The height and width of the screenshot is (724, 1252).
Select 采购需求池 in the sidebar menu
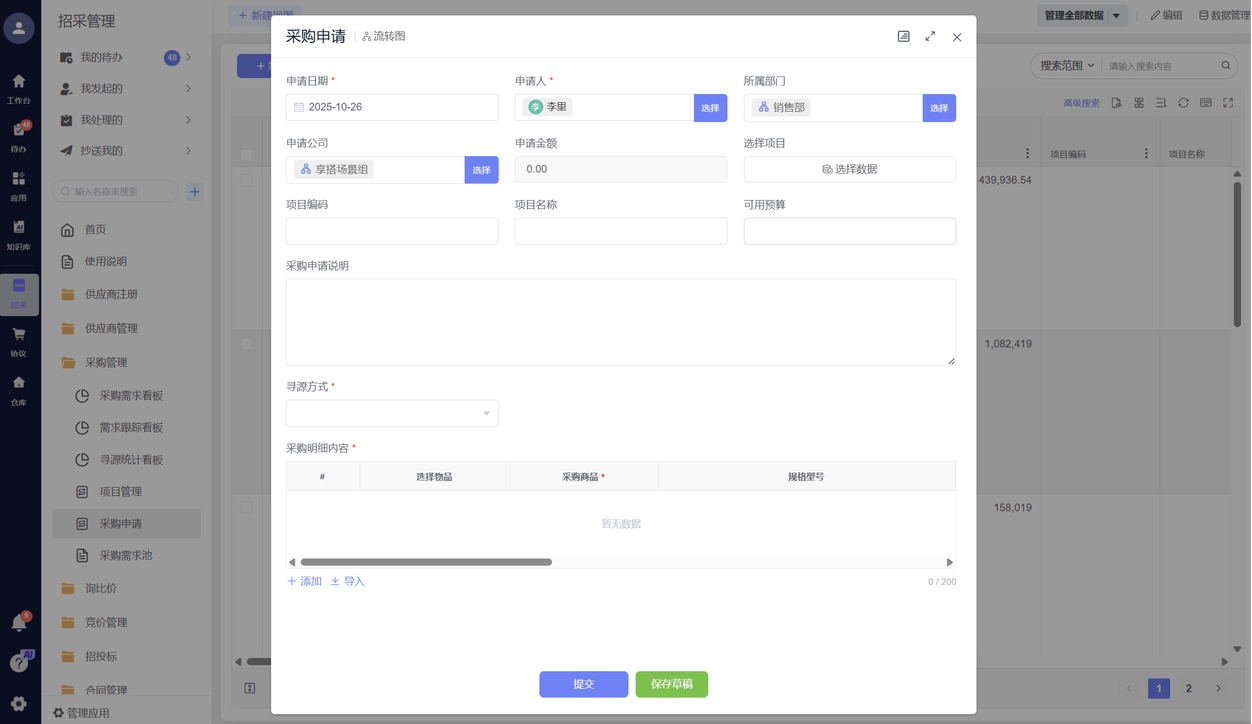[x=125, y=556]
